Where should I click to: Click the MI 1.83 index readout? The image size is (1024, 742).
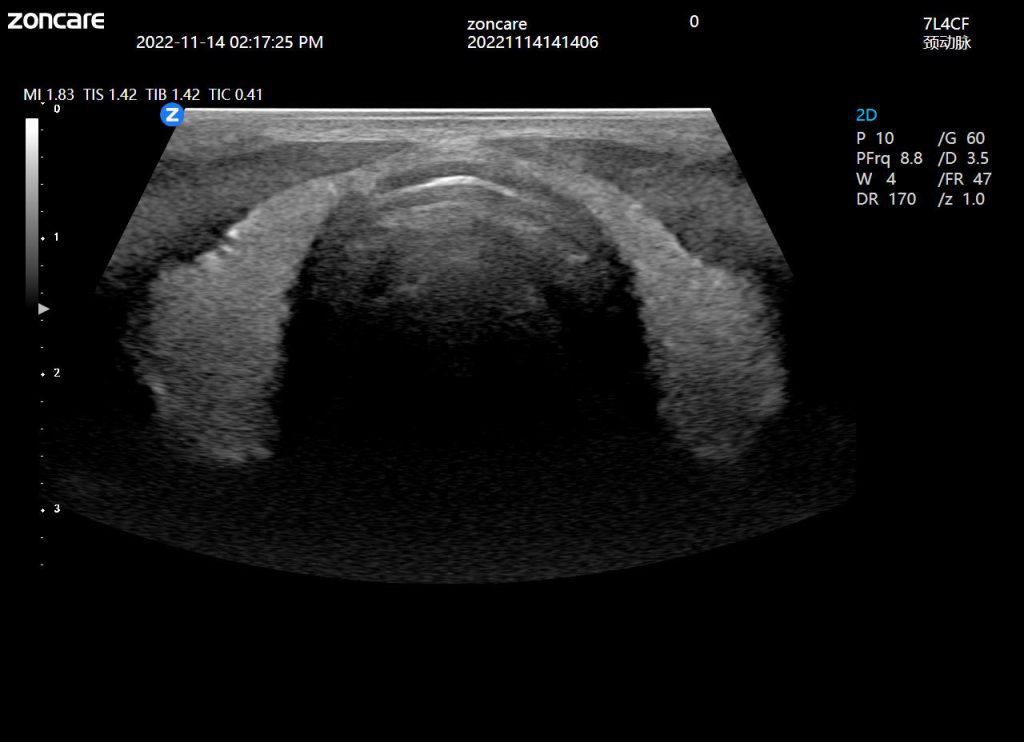point(50,95)
